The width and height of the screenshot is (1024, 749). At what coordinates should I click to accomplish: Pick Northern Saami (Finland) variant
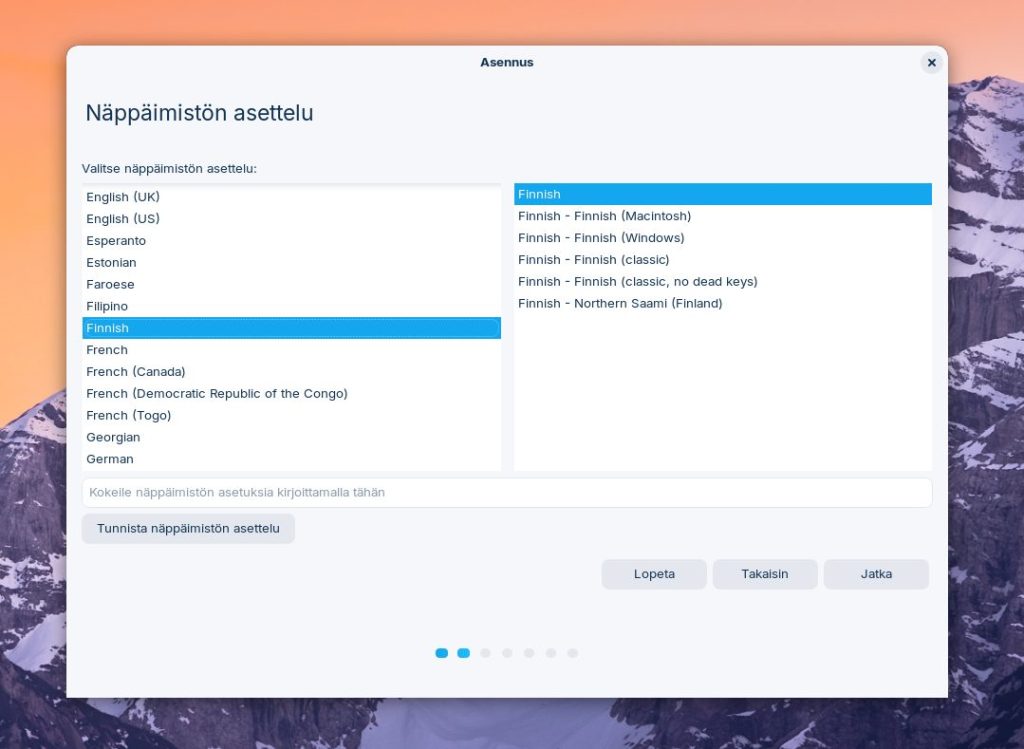coord(723,304)
